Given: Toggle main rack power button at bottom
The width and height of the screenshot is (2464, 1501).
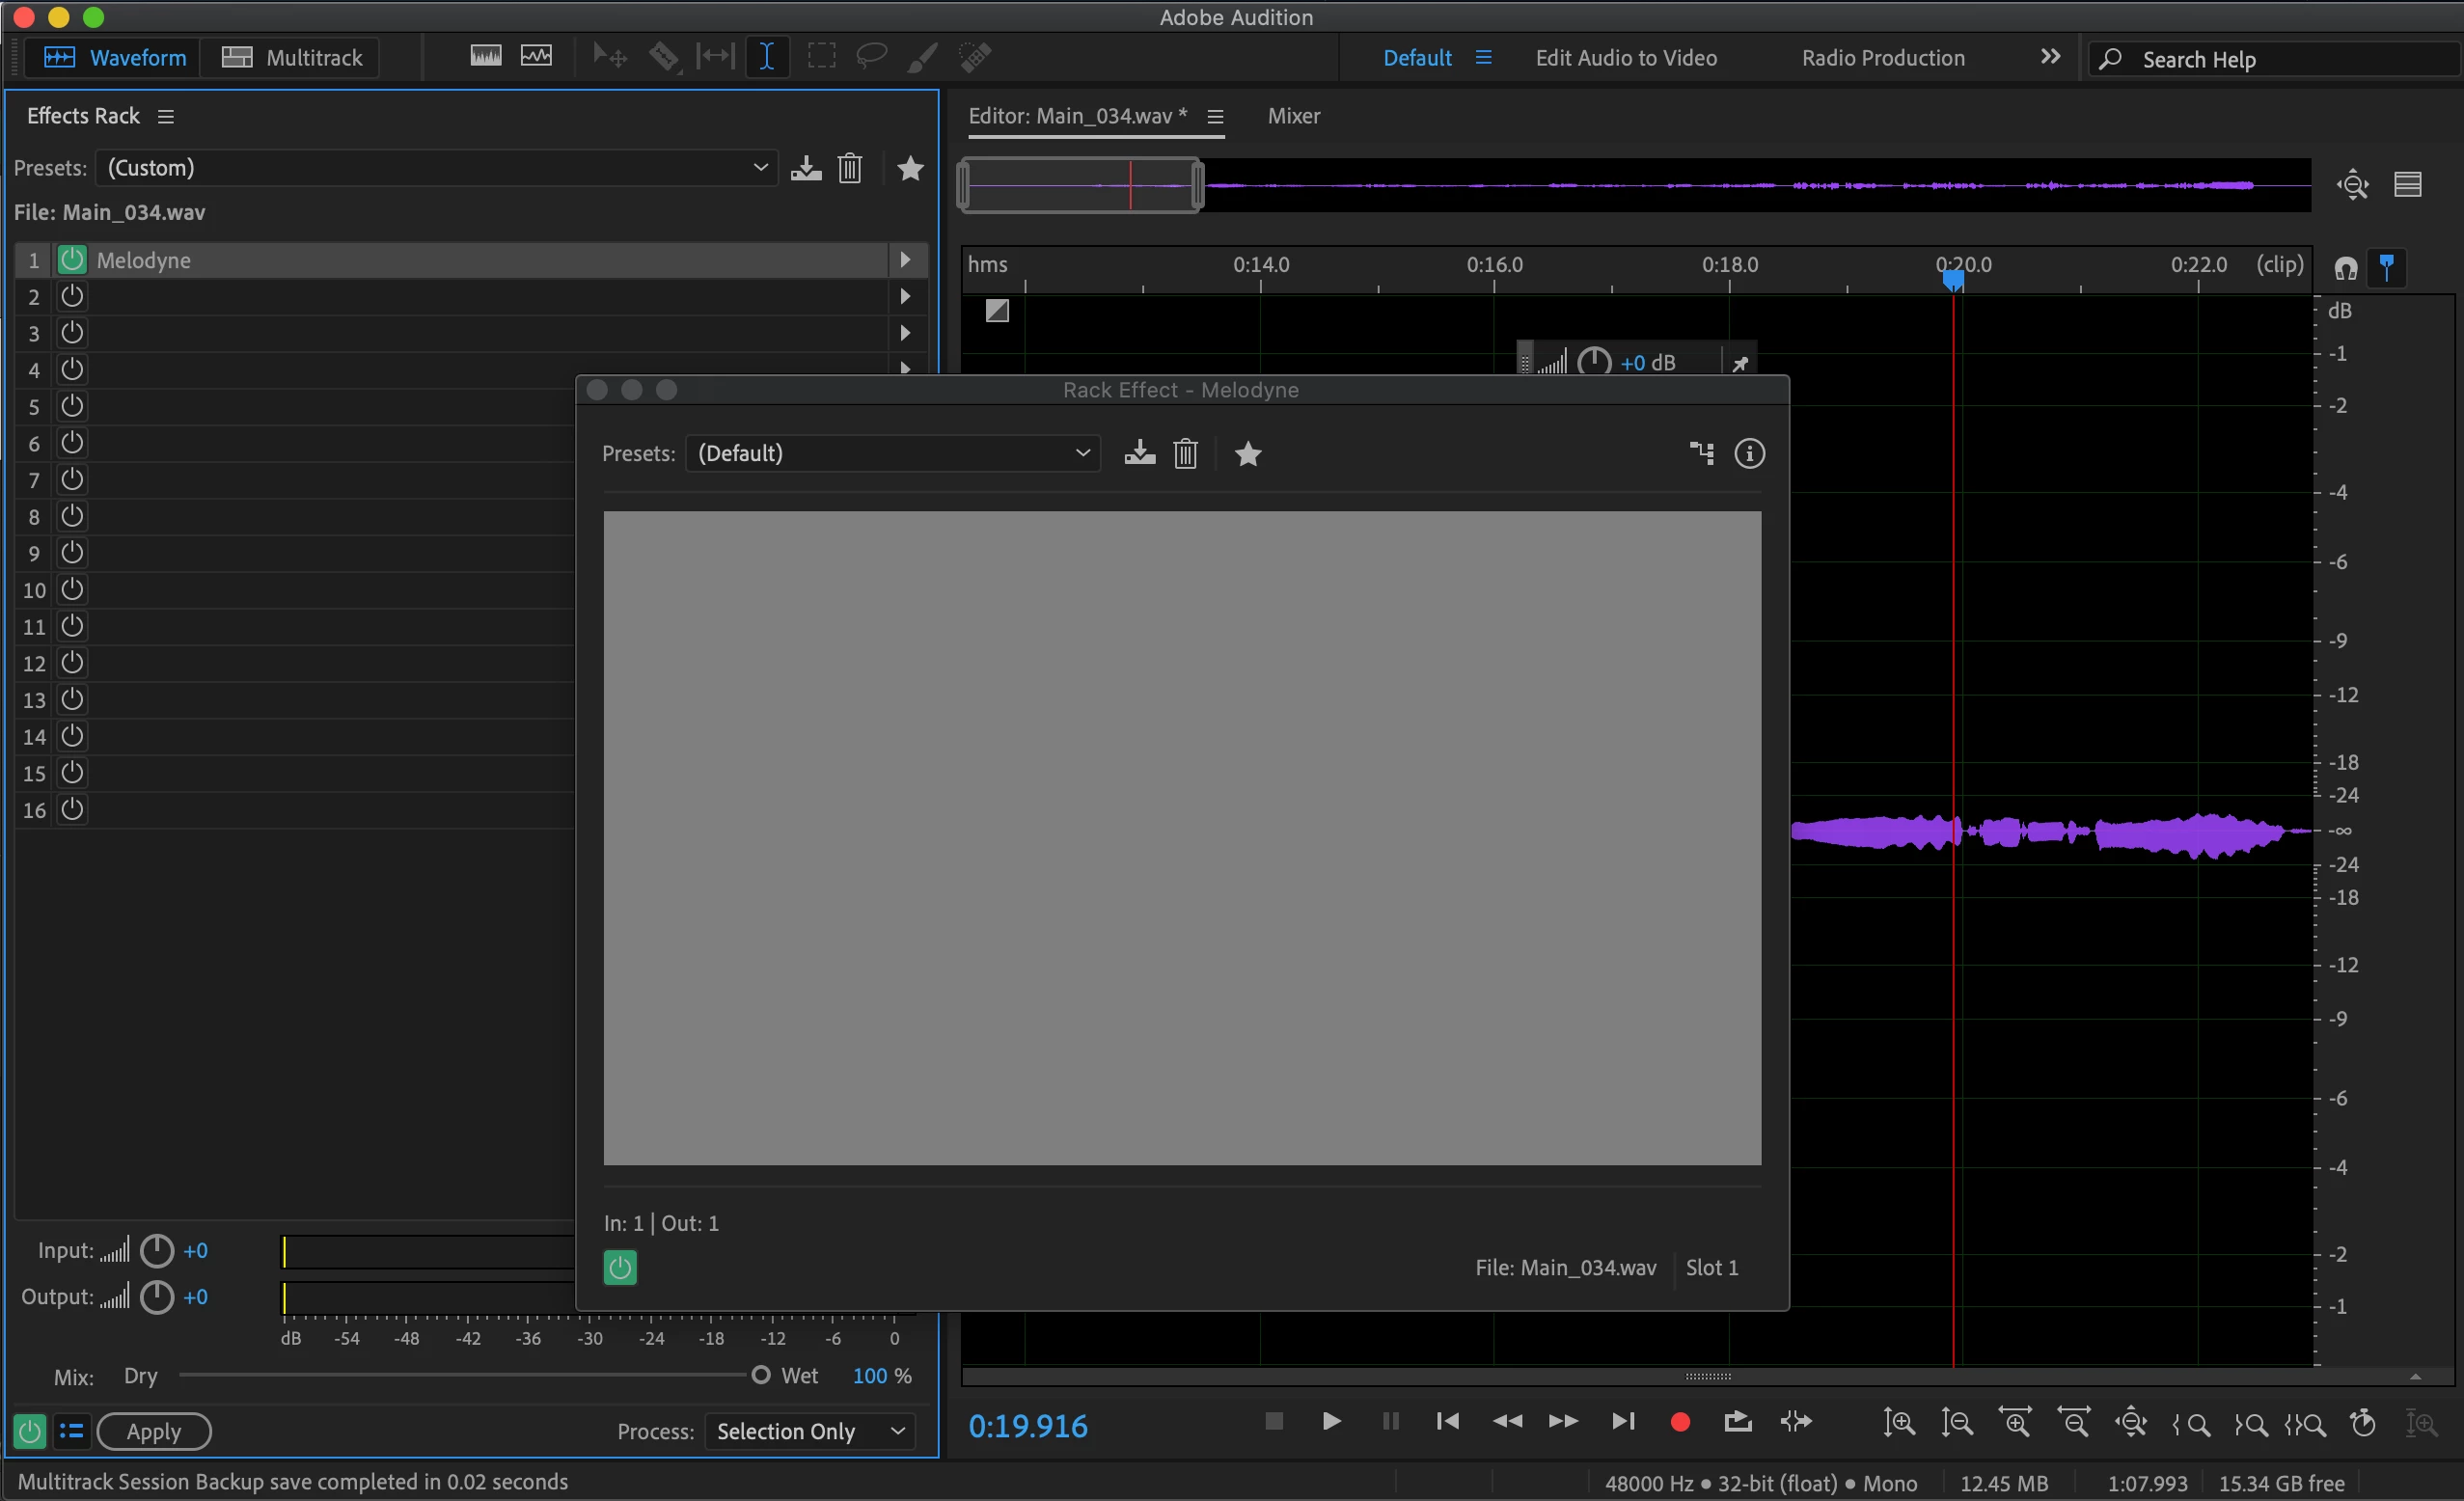Looking at the screenshot, I should point(30,1431).
